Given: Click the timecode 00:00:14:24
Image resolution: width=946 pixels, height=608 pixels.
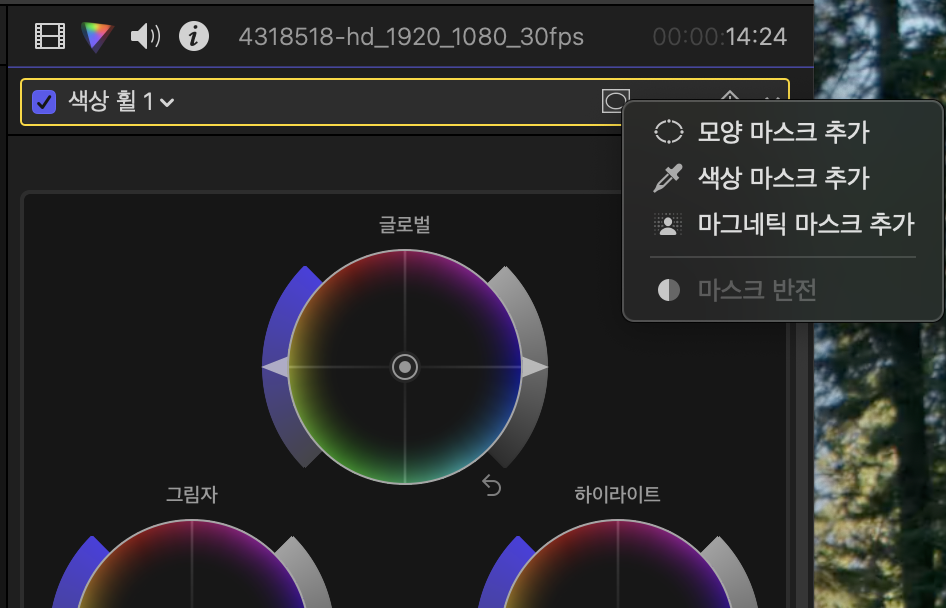Looking at the screenshot, I should [720, 37].
